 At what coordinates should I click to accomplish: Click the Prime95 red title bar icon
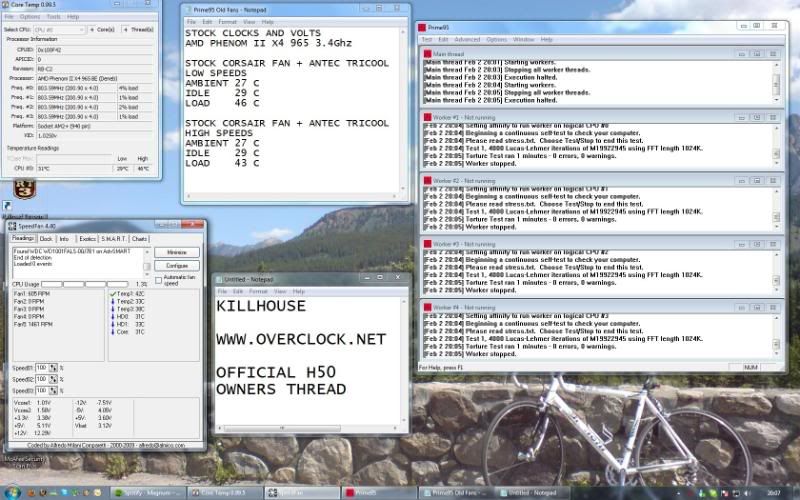tap(422, 28)
